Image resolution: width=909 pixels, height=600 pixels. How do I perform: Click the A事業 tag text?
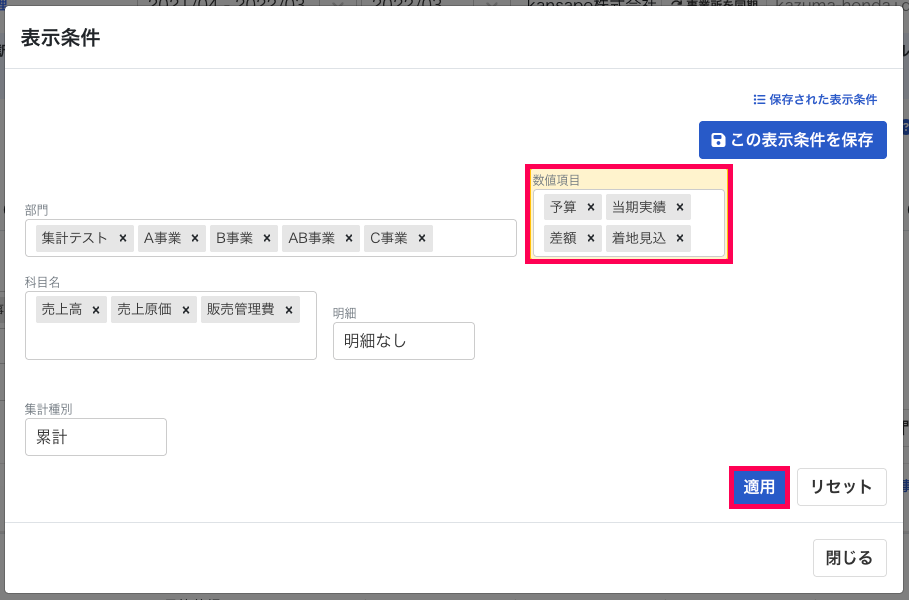coord(163,238)
